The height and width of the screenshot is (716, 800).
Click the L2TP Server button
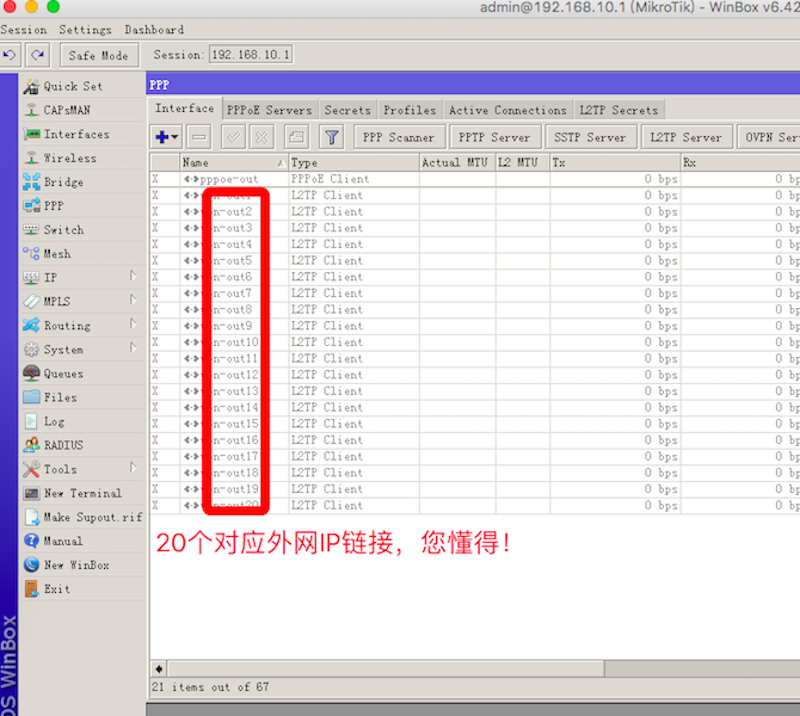pos(685,137)
